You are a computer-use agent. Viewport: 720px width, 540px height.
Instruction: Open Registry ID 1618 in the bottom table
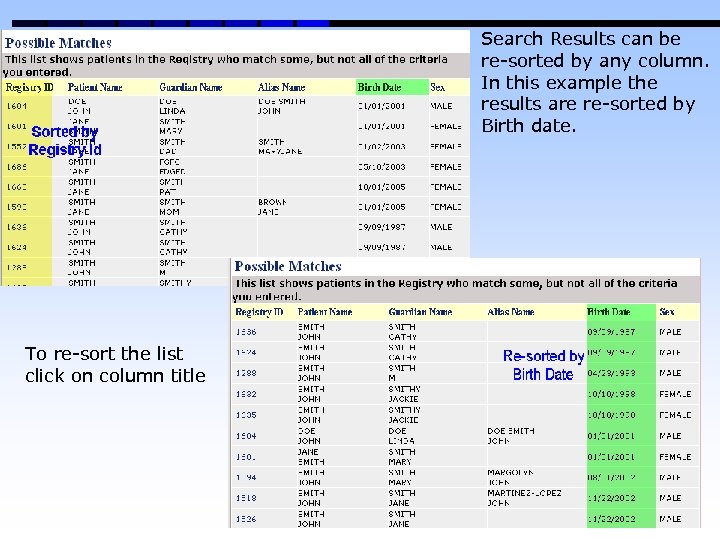(246, 498)
